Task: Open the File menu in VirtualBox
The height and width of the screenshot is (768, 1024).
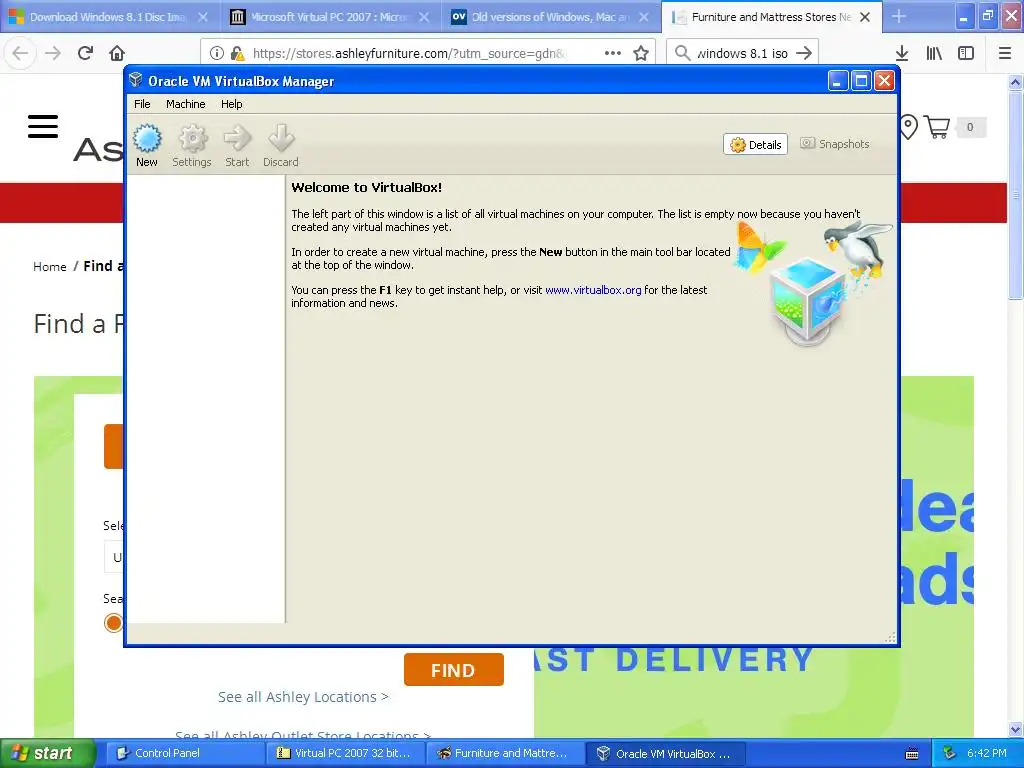Action: click(142, 104)
